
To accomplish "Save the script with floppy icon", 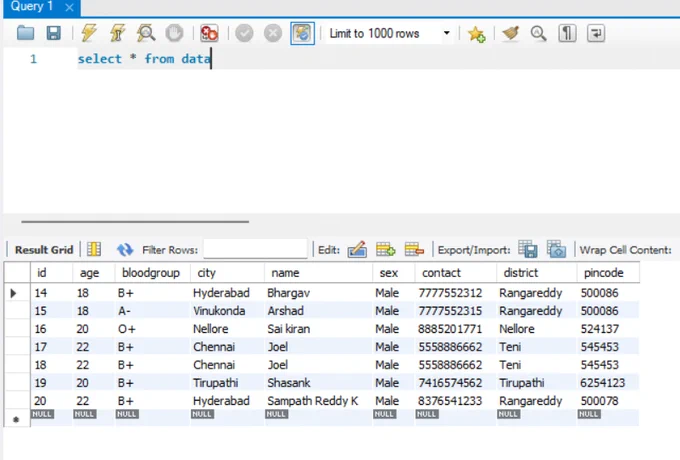I will click(54, 33).
